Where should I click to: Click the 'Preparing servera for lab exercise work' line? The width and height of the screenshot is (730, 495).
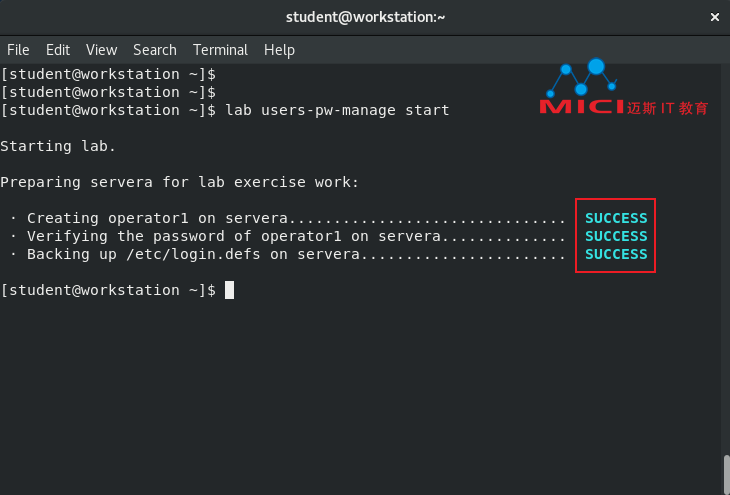tap(180, 182)
